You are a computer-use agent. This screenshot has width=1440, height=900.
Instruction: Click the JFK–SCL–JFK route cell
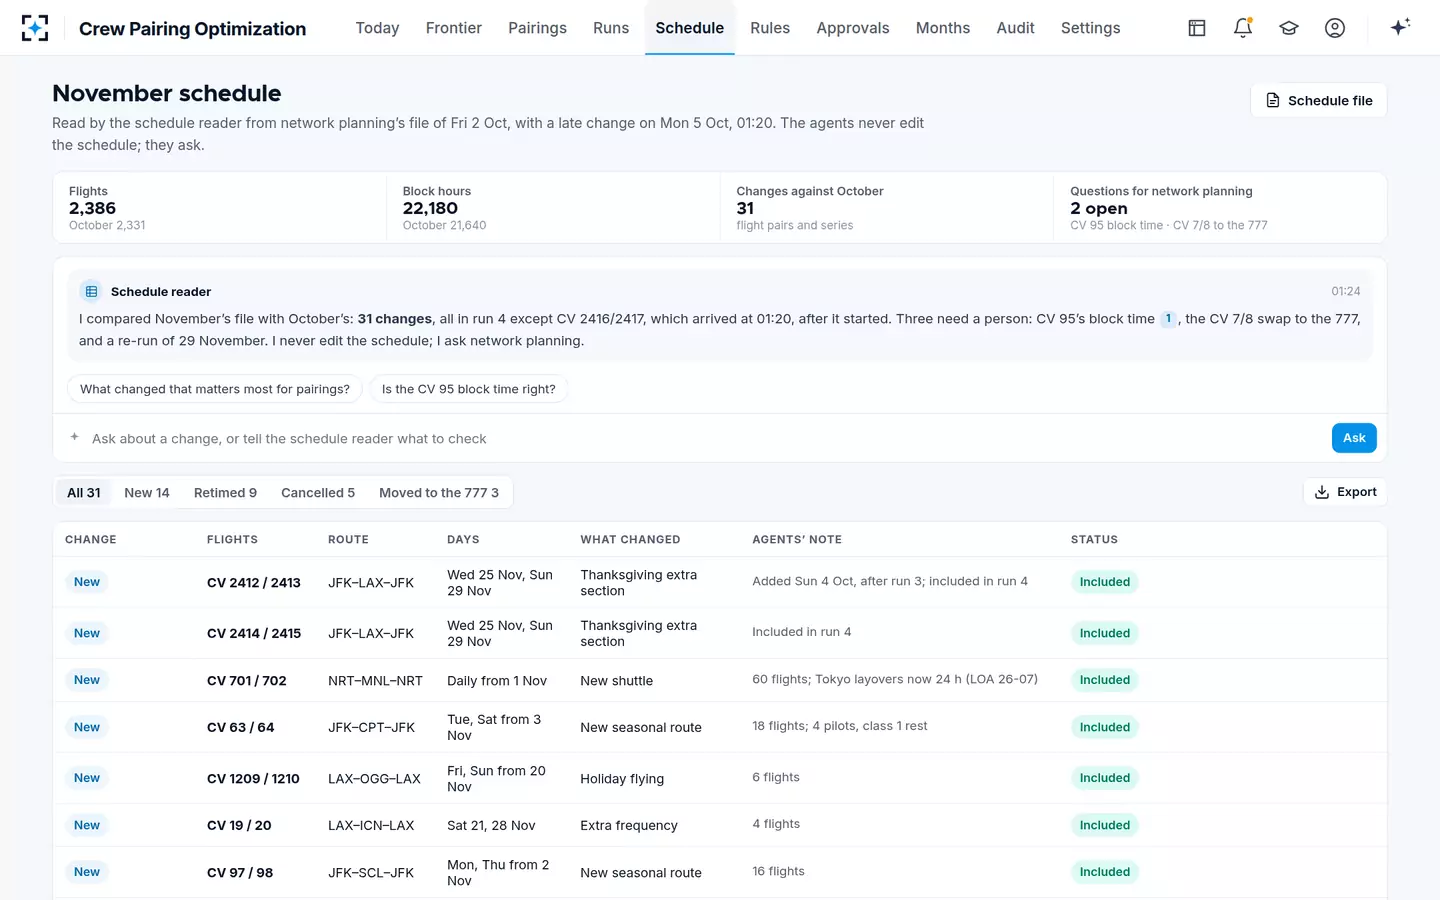tap(371, 873)
